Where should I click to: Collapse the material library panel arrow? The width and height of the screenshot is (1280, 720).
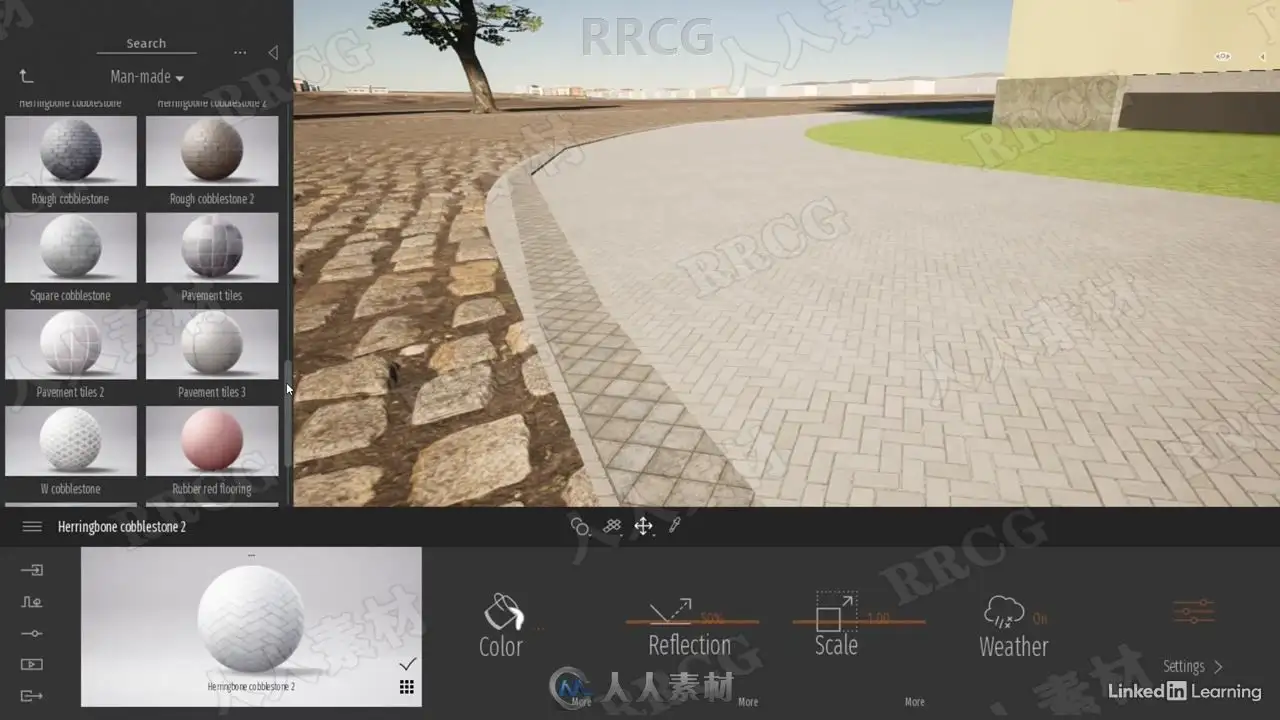coord(272,52)
